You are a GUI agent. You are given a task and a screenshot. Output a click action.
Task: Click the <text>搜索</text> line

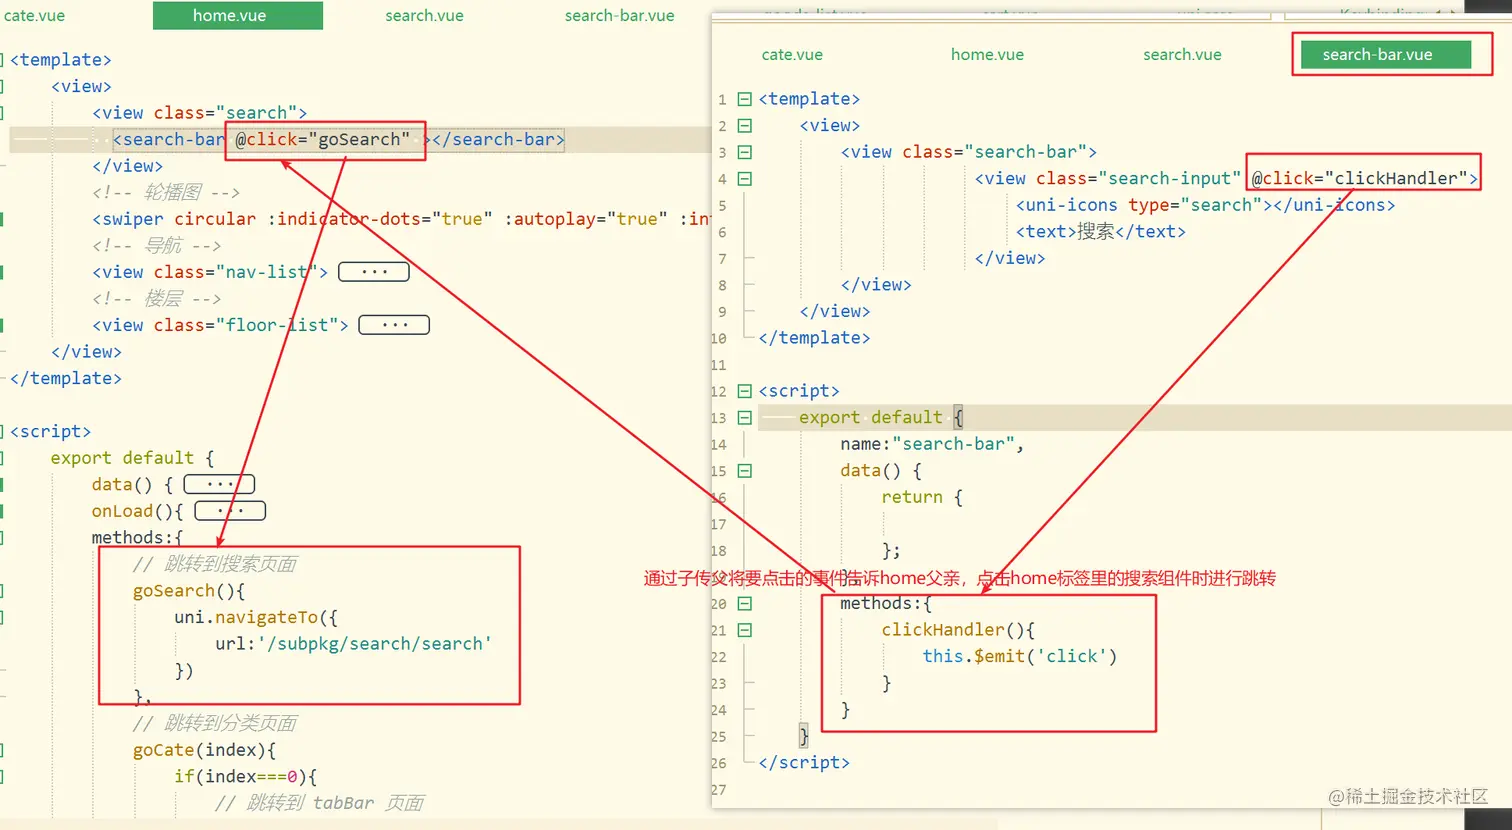[1101, 232]
